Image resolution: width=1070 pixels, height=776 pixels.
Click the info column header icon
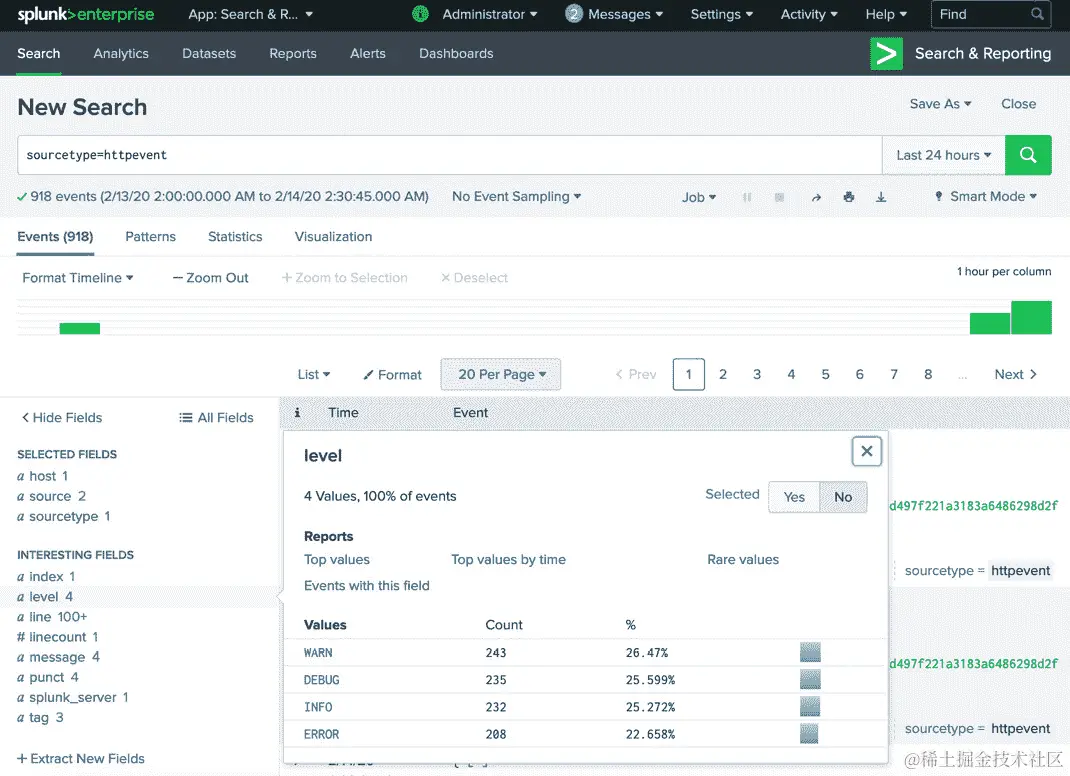point(297,412)
